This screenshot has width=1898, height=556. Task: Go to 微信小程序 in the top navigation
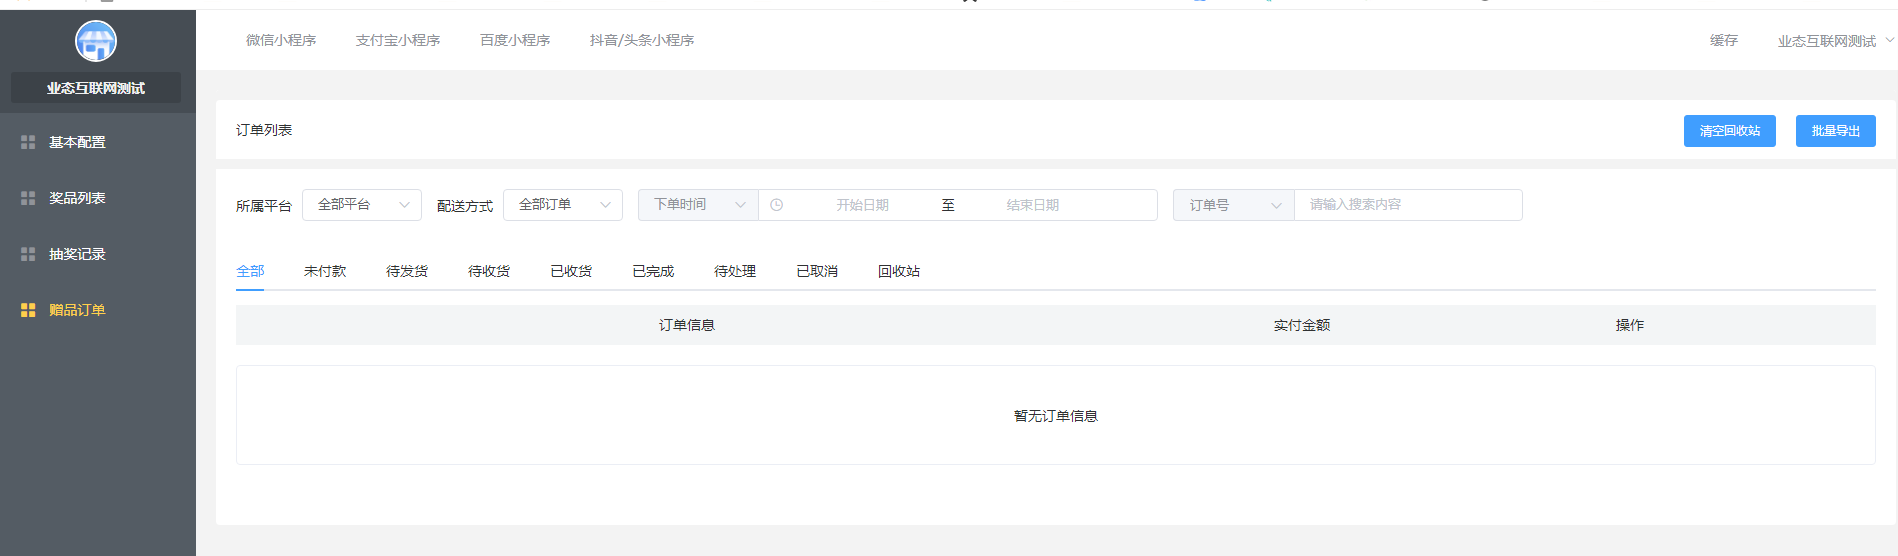coord(281,40)
